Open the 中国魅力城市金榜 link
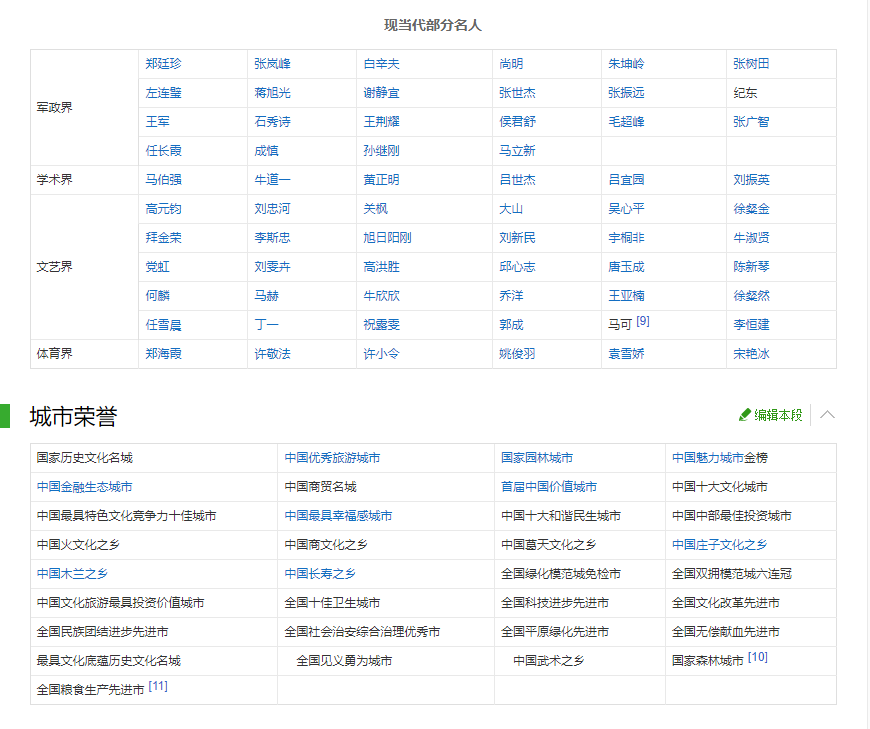Image resolution: width=870 pixels, height=729 pixels. (x=720, y=458)
